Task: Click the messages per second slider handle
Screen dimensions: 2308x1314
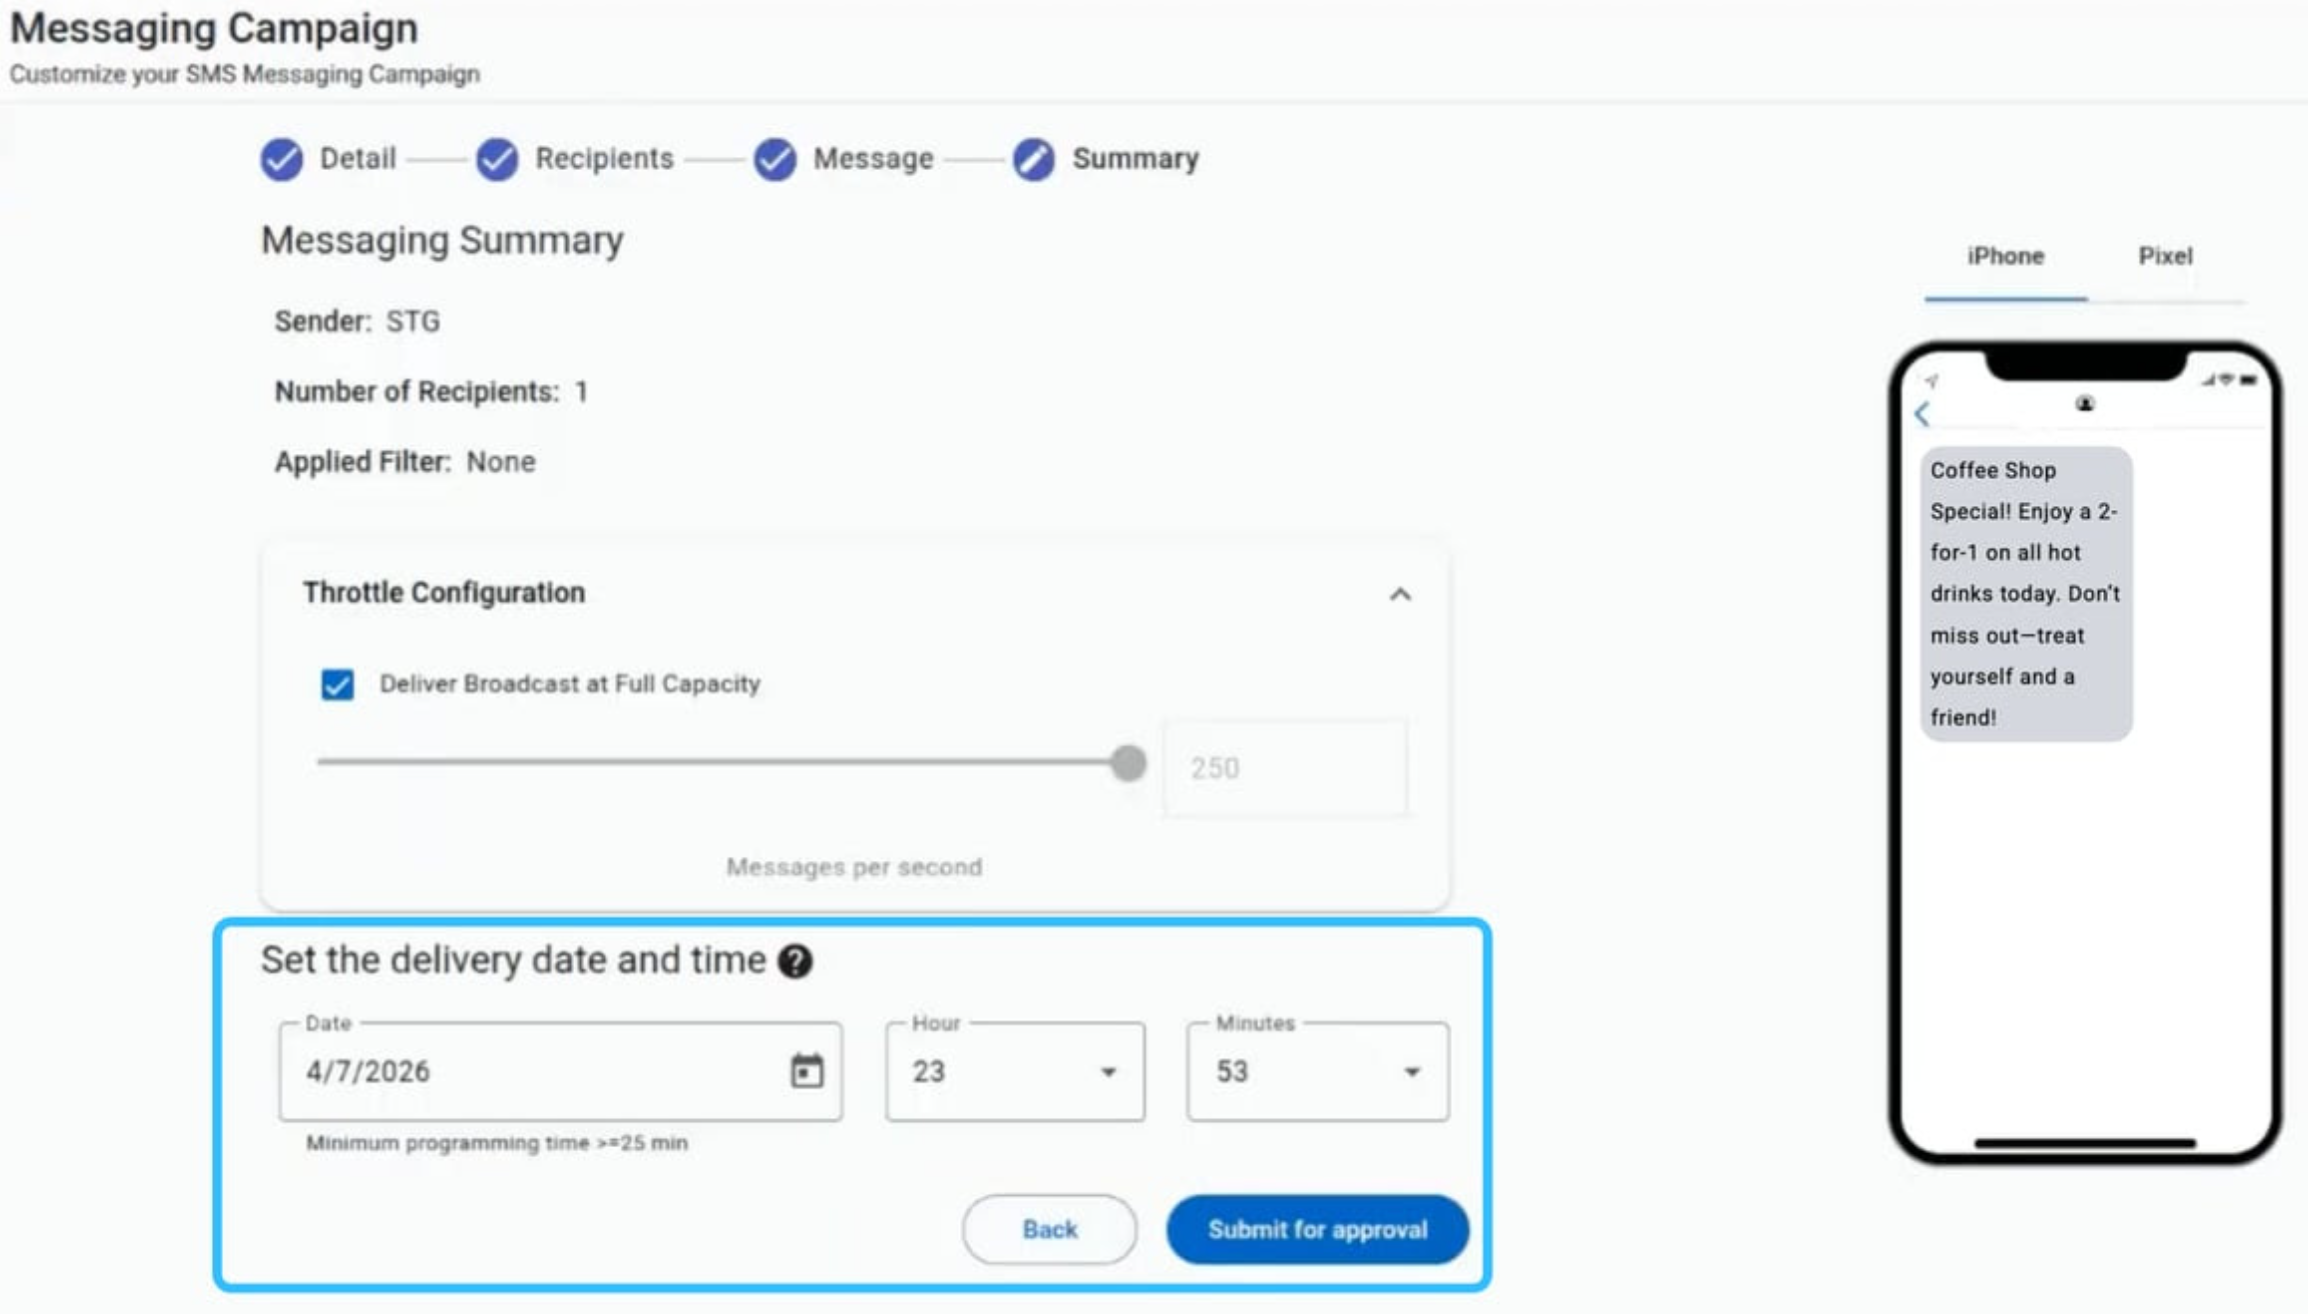Action: 1128,763
